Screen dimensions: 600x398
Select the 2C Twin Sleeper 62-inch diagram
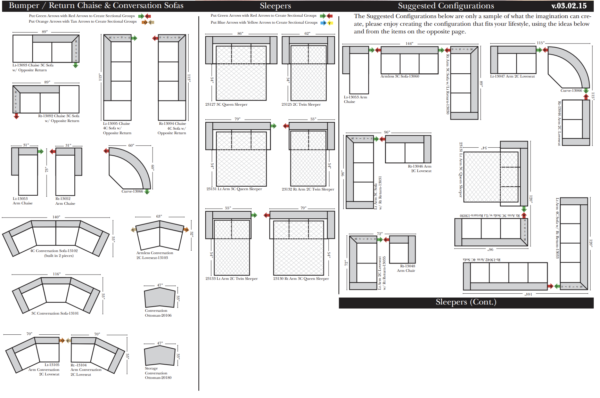pyautogui.click(x=308, y=69)
